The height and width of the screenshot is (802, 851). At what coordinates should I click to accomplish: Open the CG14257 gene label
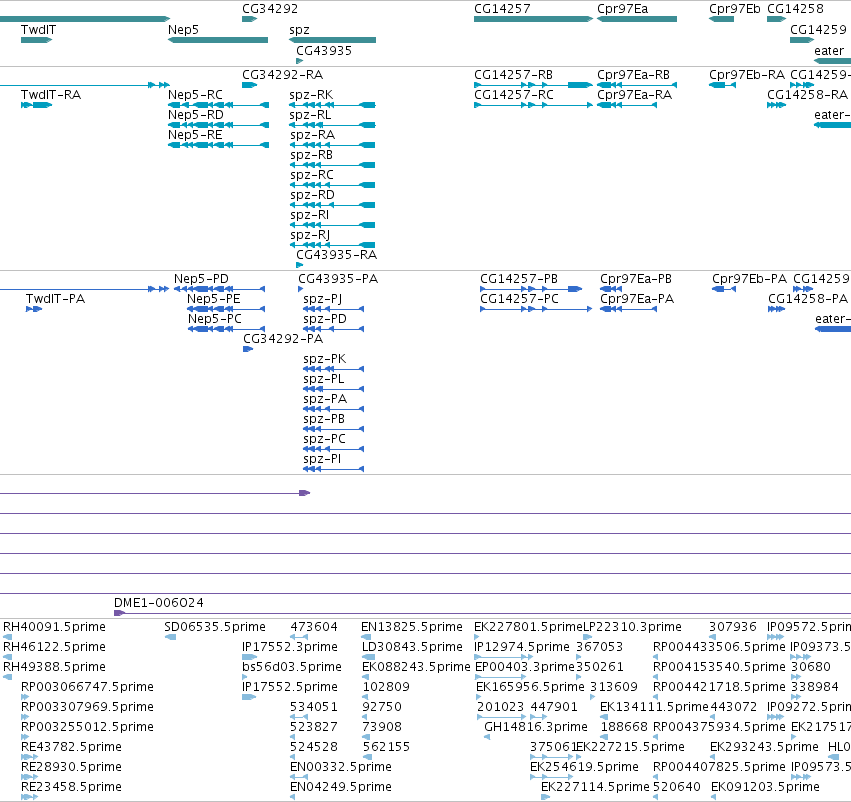[502, 9]
